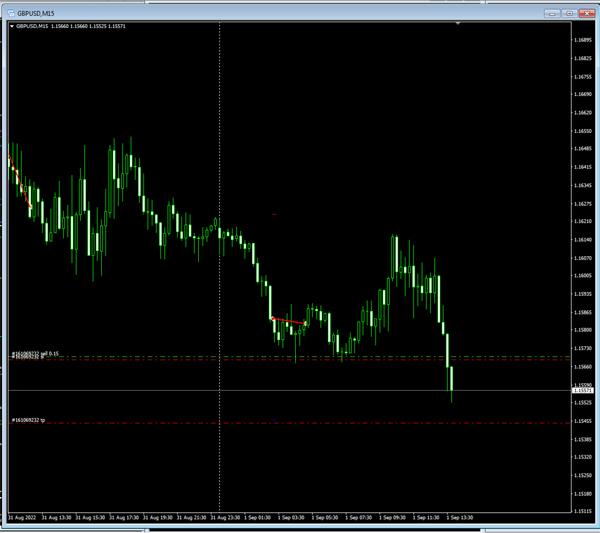Click the current price tag 1.15571
The image size is (600, 533).
coord(582,390)
